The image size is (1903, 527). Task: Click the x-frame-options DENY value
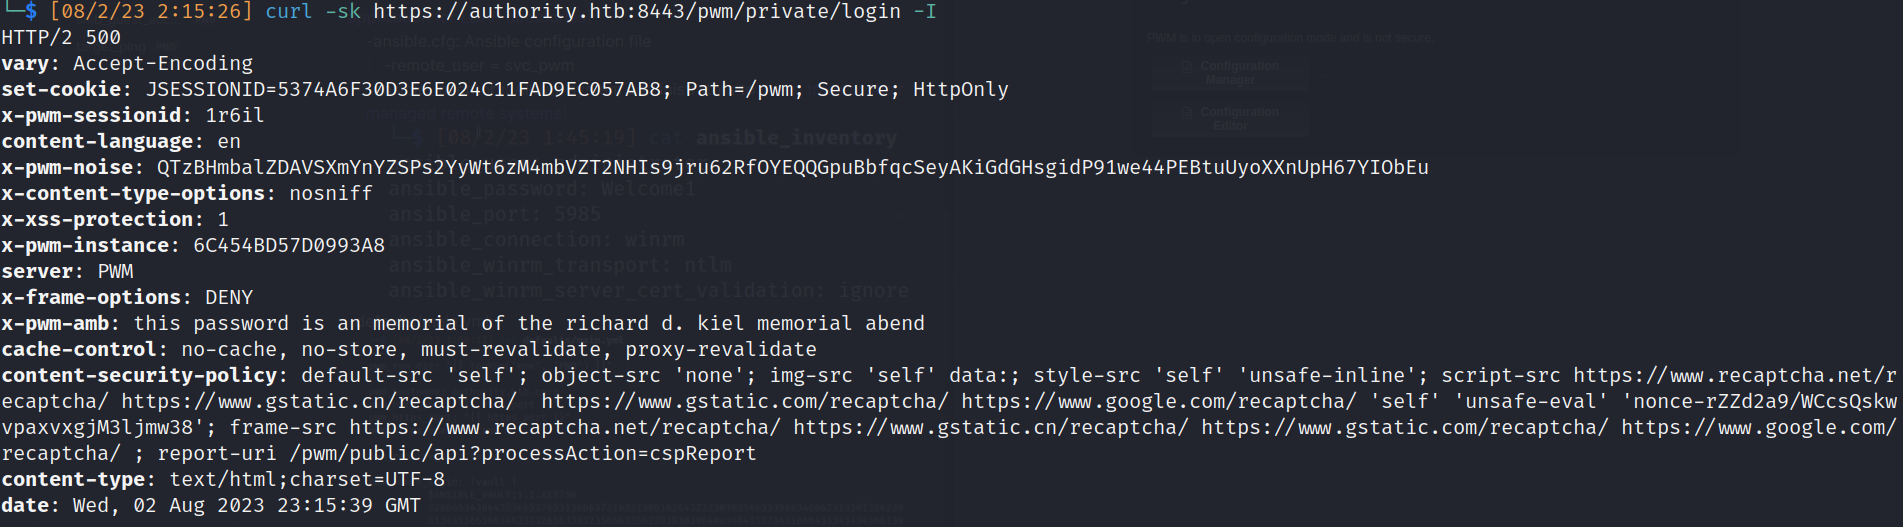229,297
